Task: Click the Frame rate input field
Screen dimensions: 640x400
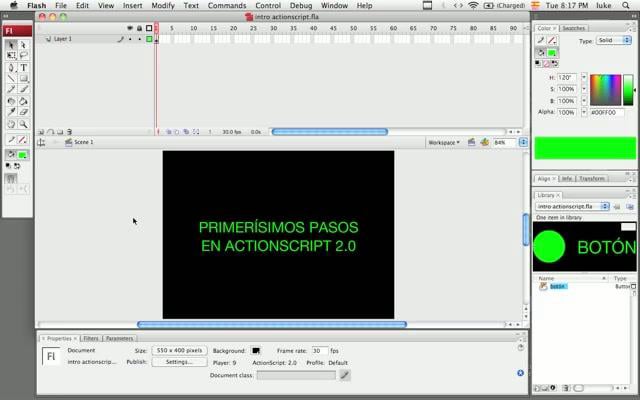Action: [x=320, y=351]
